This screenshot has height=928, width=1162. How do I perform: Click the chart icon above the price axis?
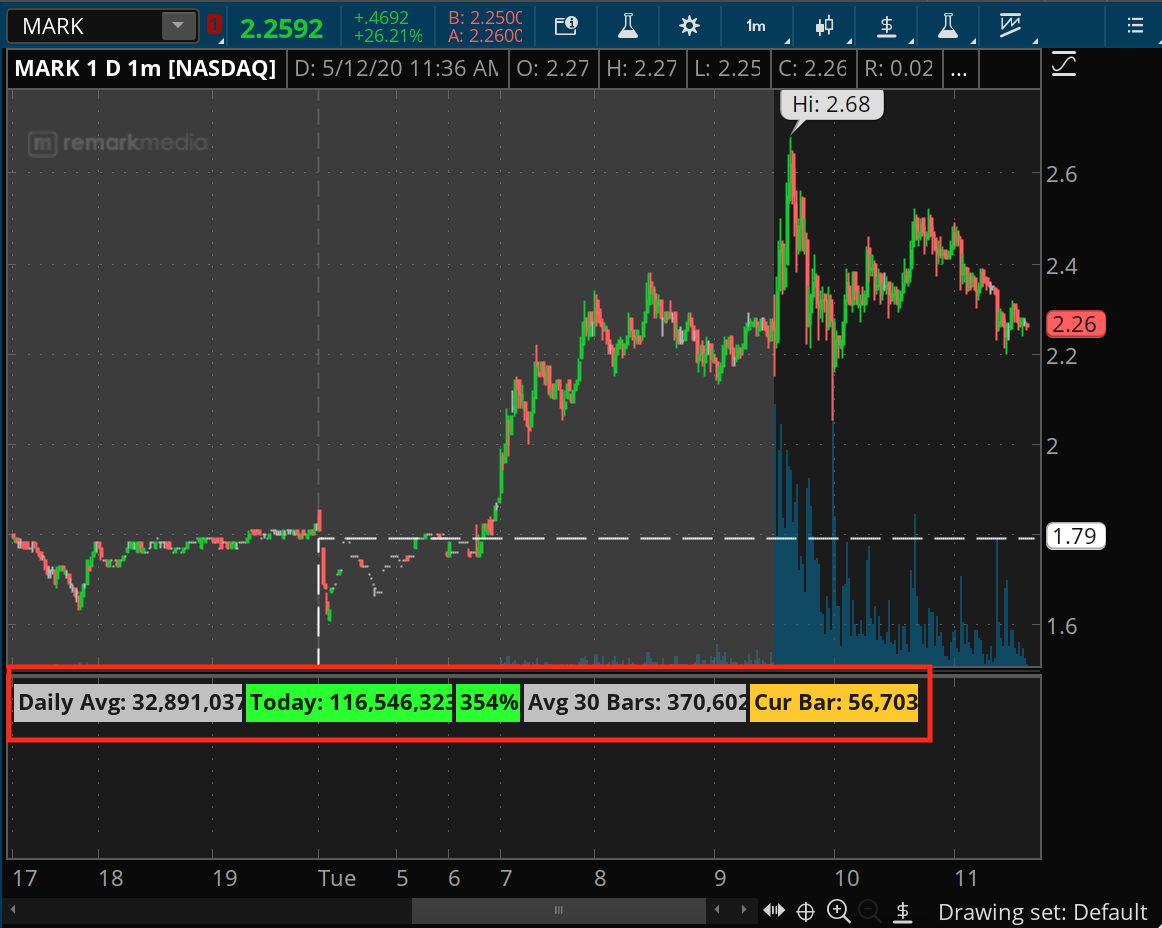pyautogui.click(x=1063, y=65)
